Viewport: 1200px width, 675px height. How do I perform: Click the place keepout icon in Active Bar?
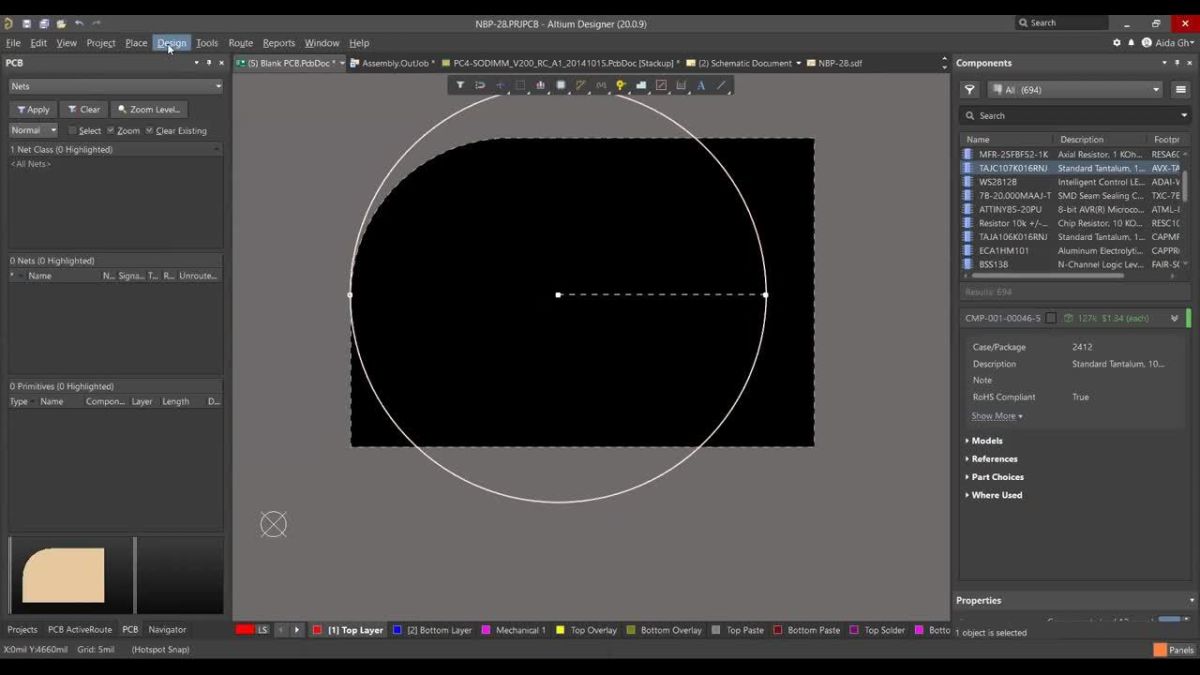pyautogui.click(x=661, y=85)
